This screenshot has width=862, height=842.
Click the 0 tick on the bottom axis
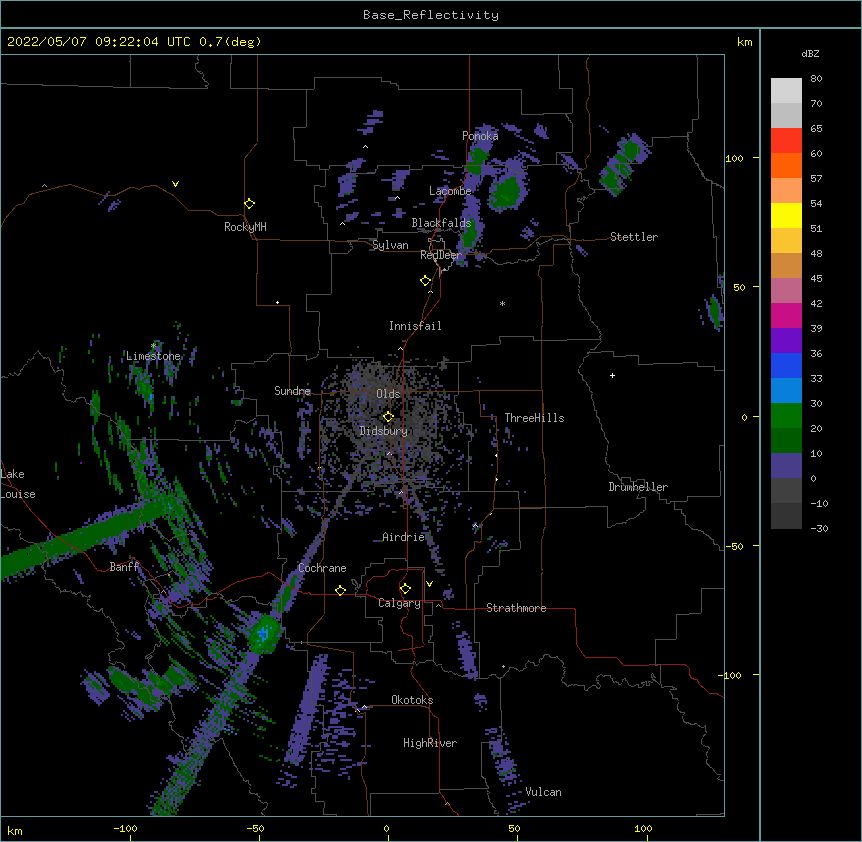386,828
